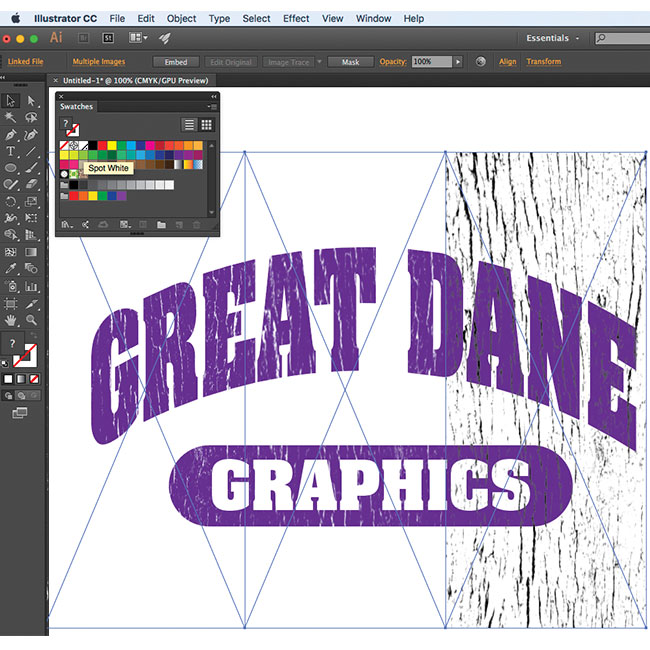Select the Paintbrush tool

(31, 168)
